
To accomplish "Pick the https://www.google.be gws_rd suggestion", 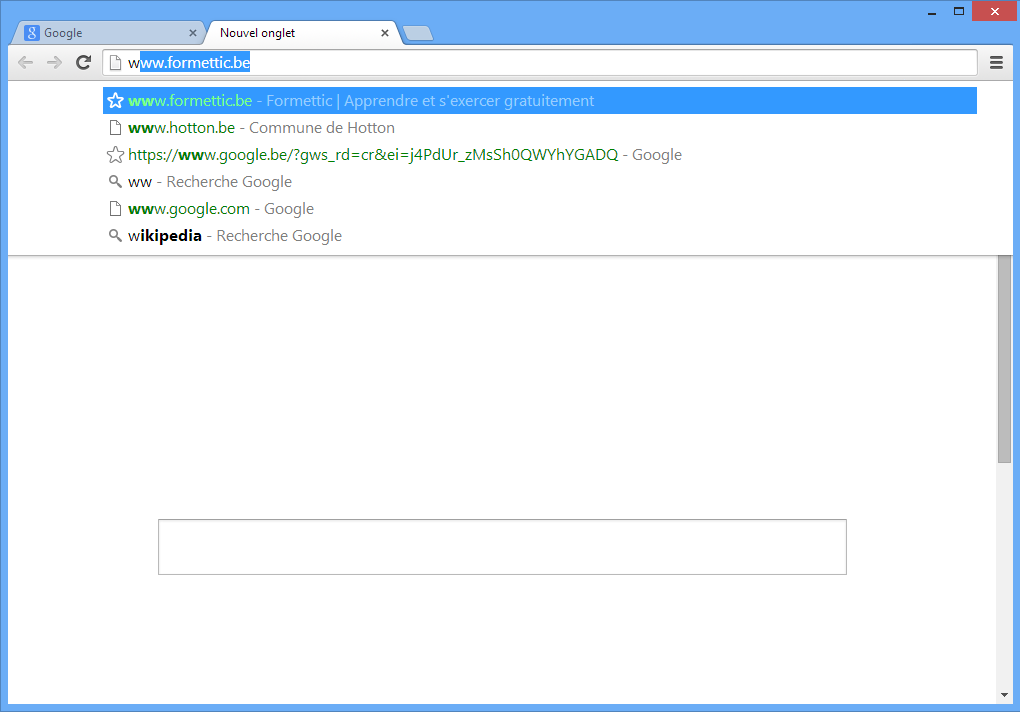I will point(540,155).
